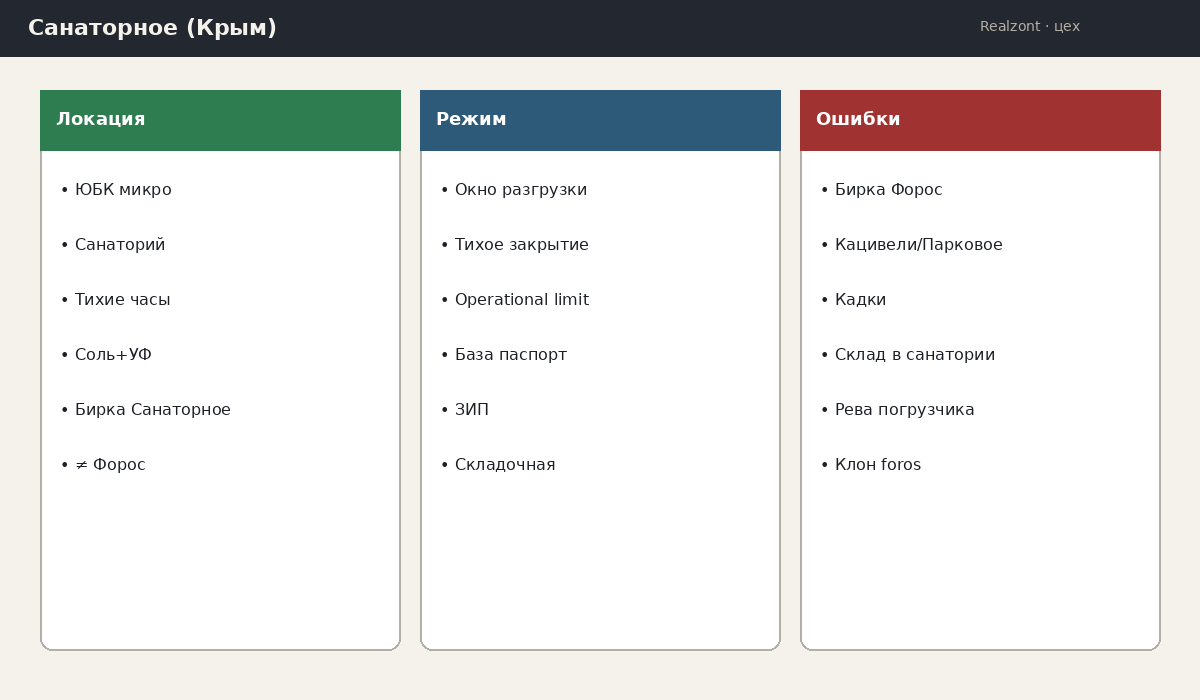Click the Локация column header

point(220,120)
